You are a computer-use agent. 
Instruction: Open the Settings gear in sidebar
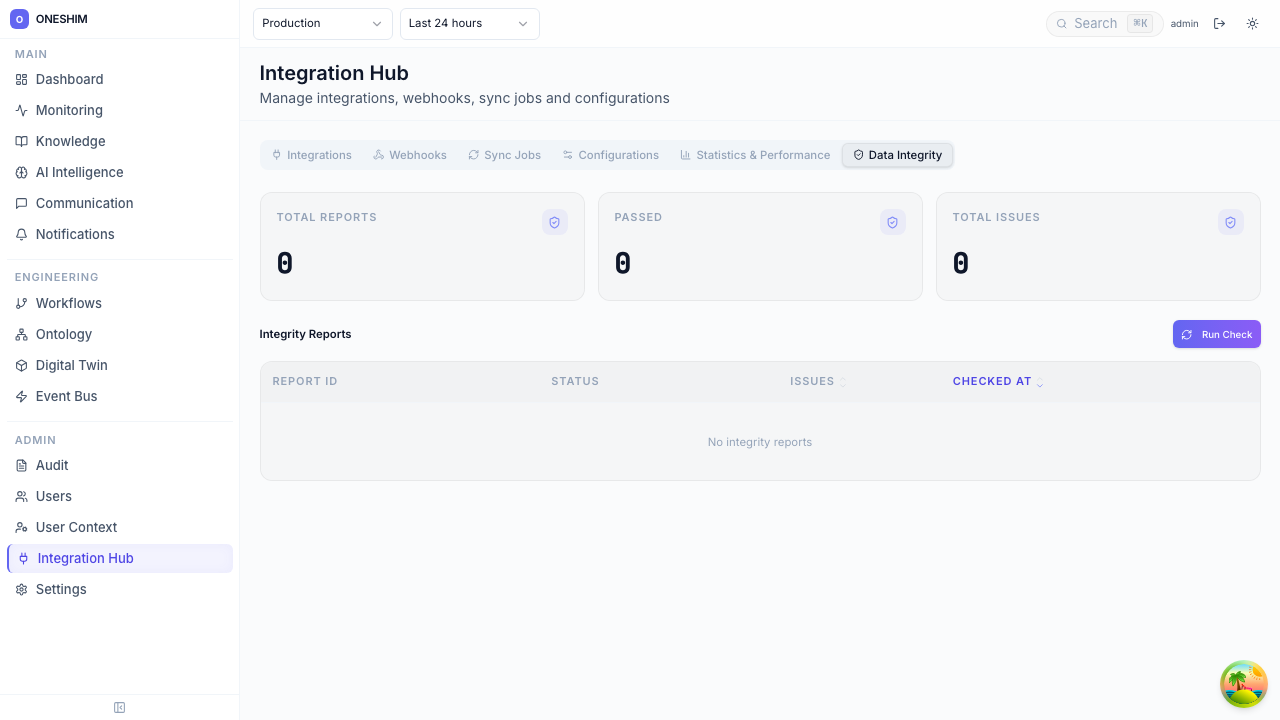60,589
